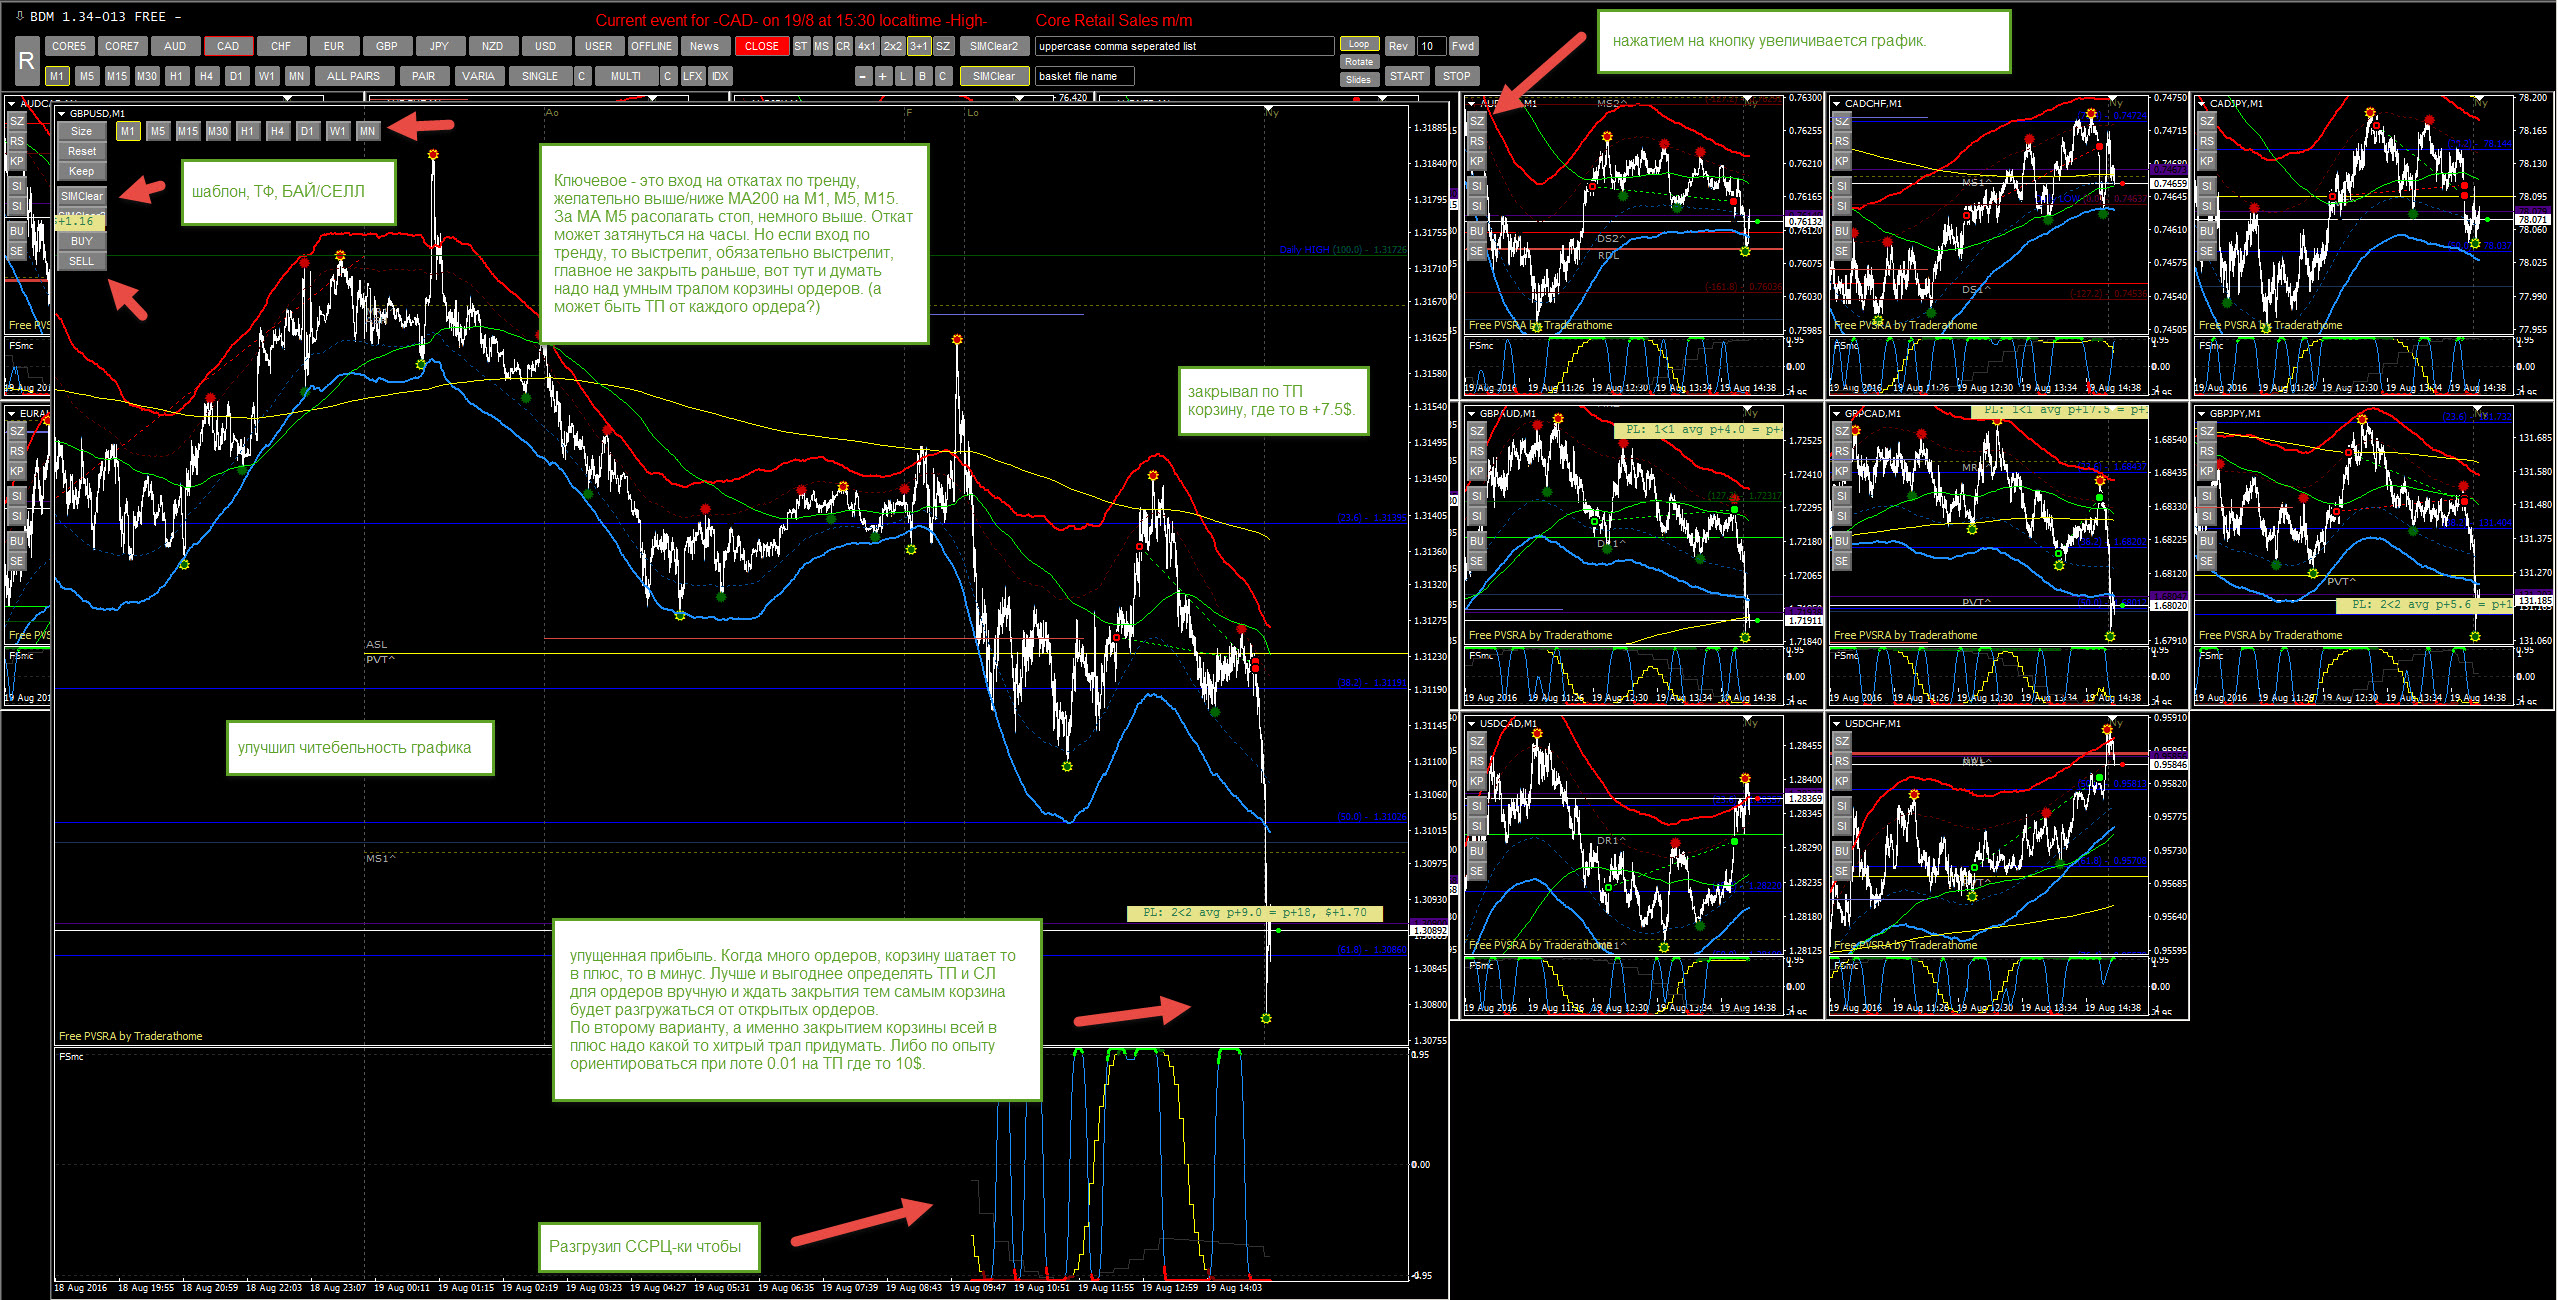The height and width of the screenshot is (1300, 2558).
Task: Select the AUD currency group
Action: [175, 46]
